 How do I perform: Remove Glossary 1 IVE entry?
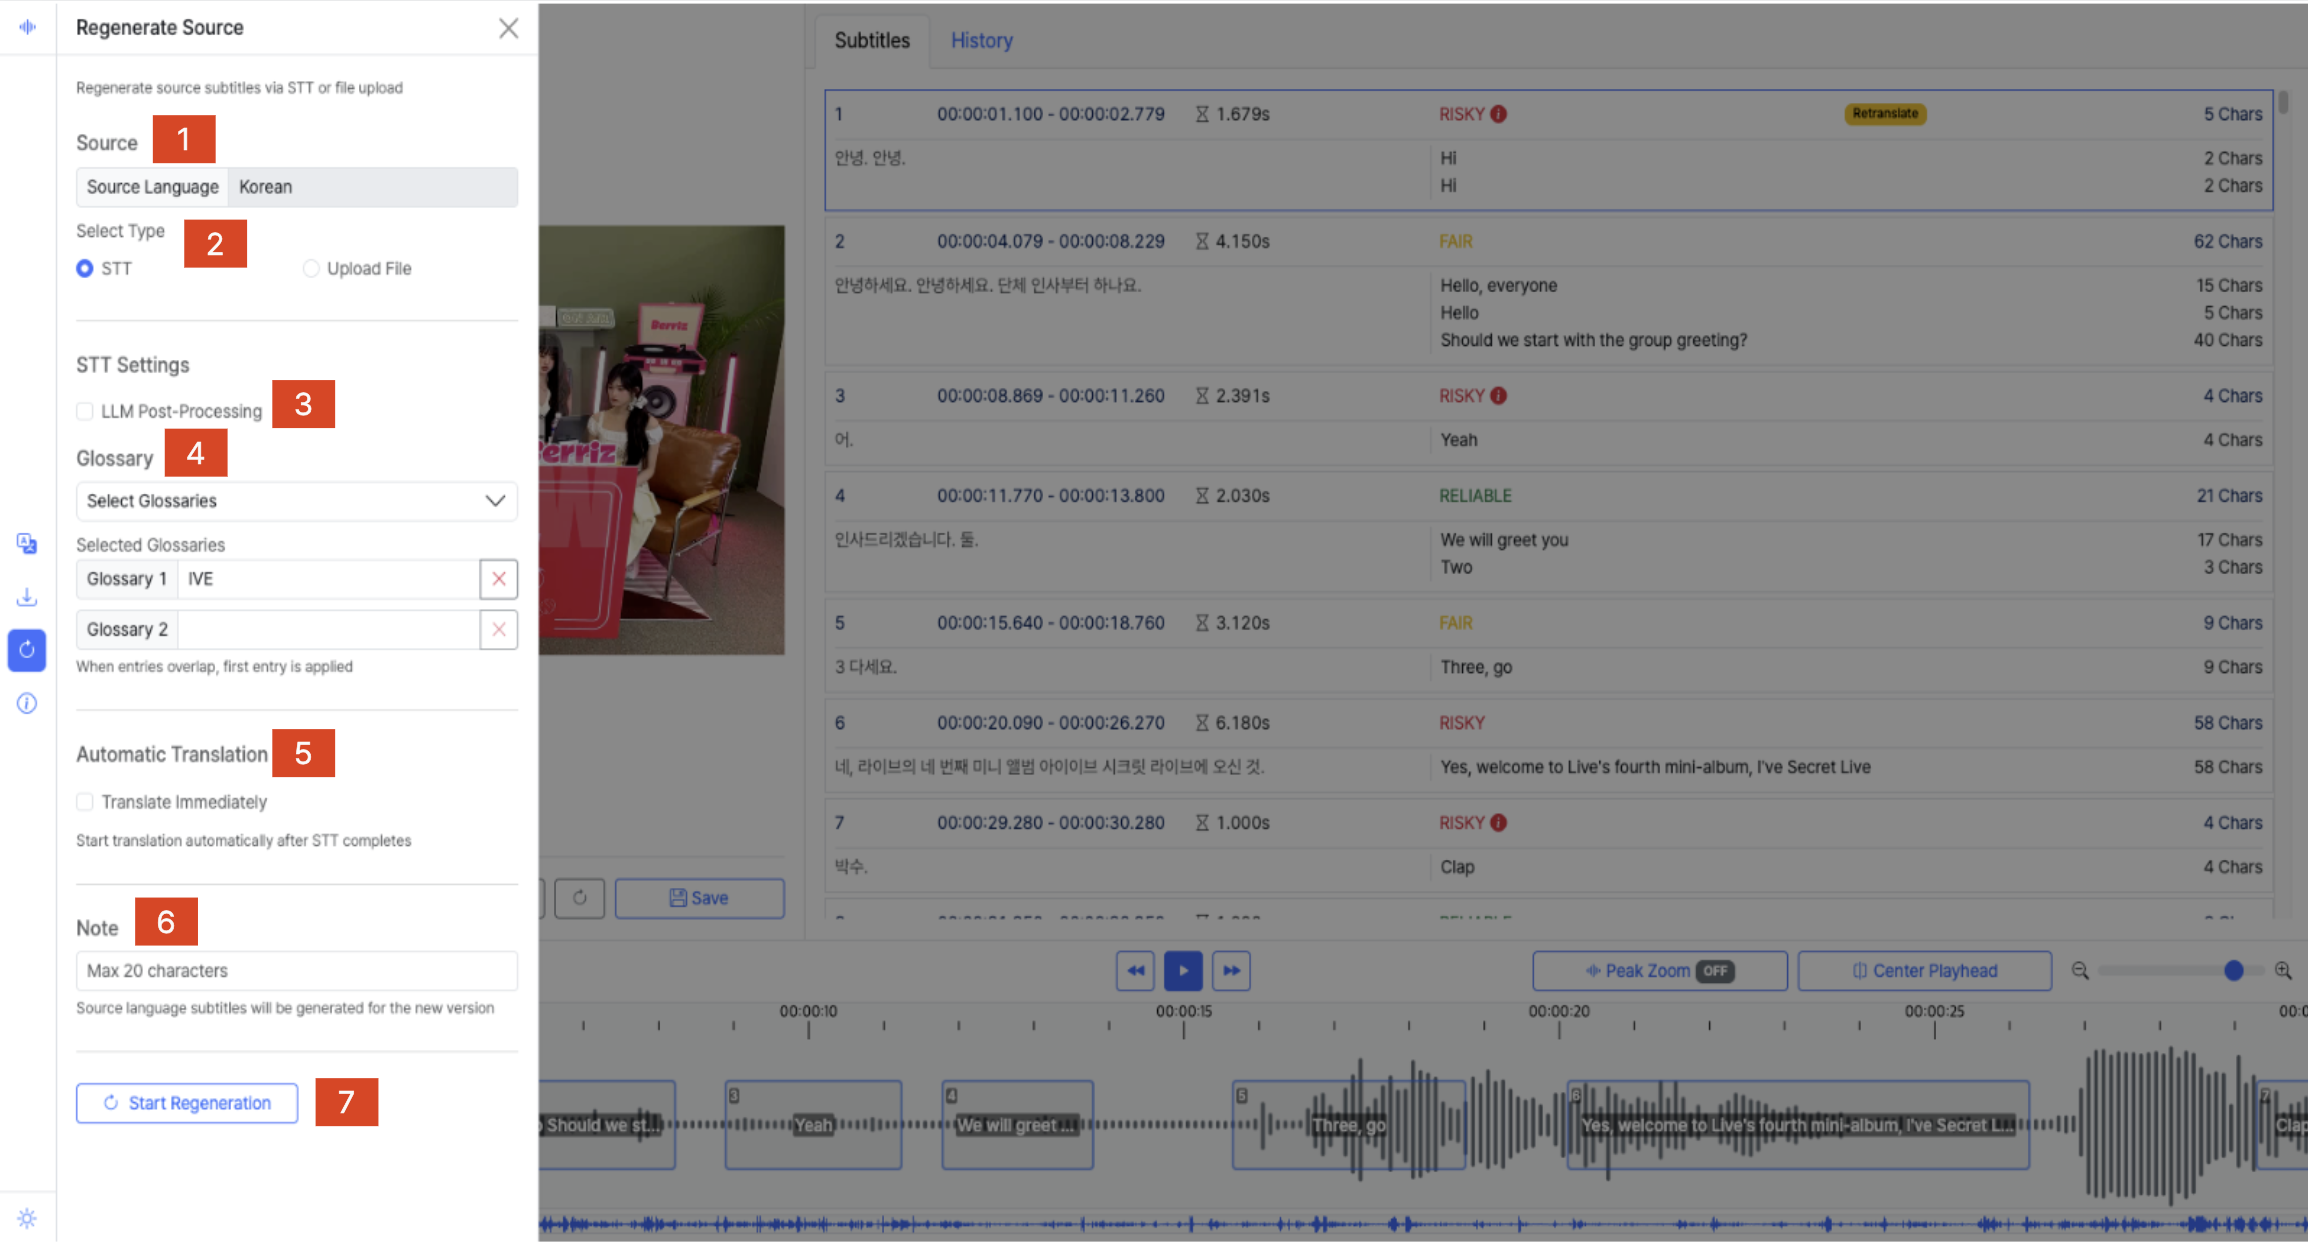tap(498, 579)
